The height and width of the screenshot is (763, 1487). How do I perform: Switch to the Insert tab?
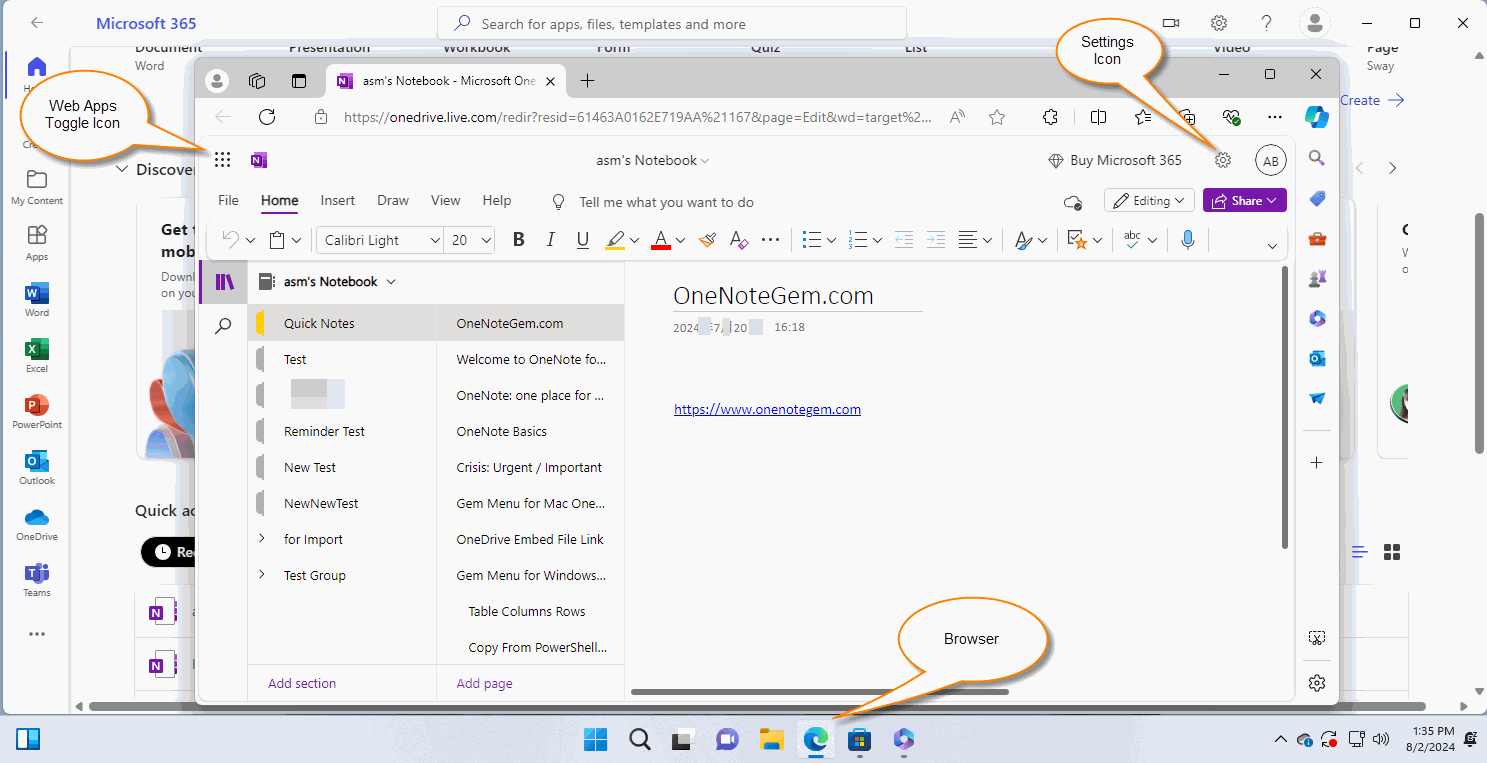coord(338,200)
